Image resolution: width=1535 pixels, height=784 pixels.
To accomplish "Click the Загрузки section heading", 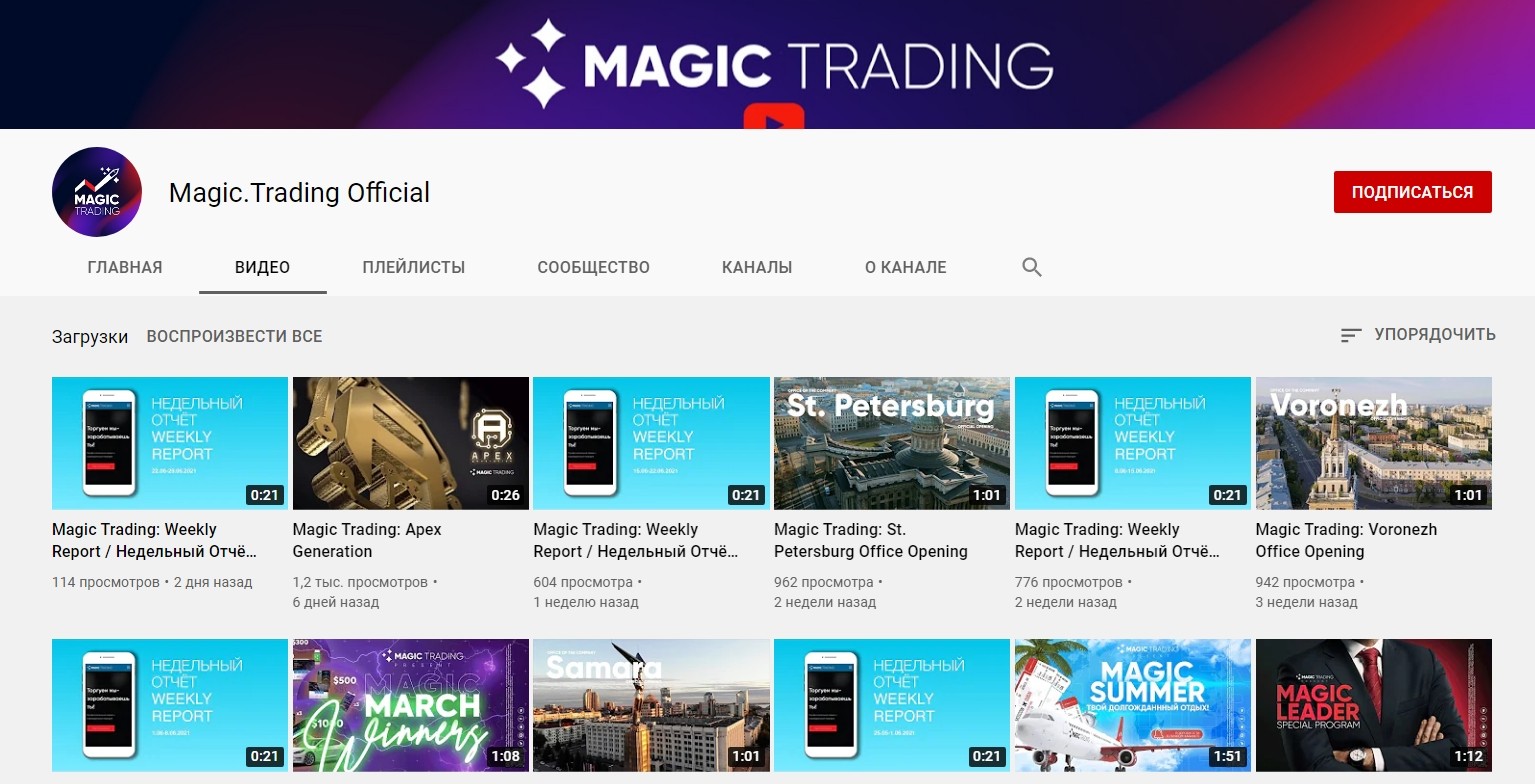I will (x=90, y=336).
